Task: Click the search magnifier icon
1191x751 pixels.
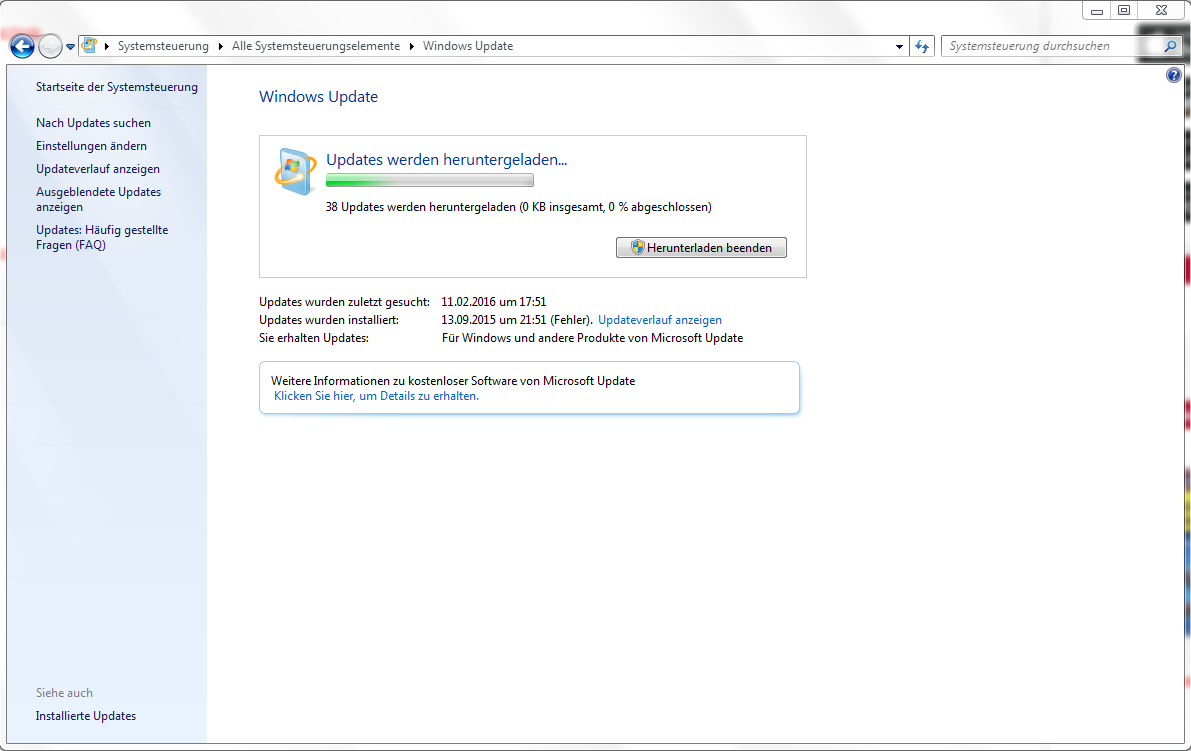Action: pos(1170,46)
